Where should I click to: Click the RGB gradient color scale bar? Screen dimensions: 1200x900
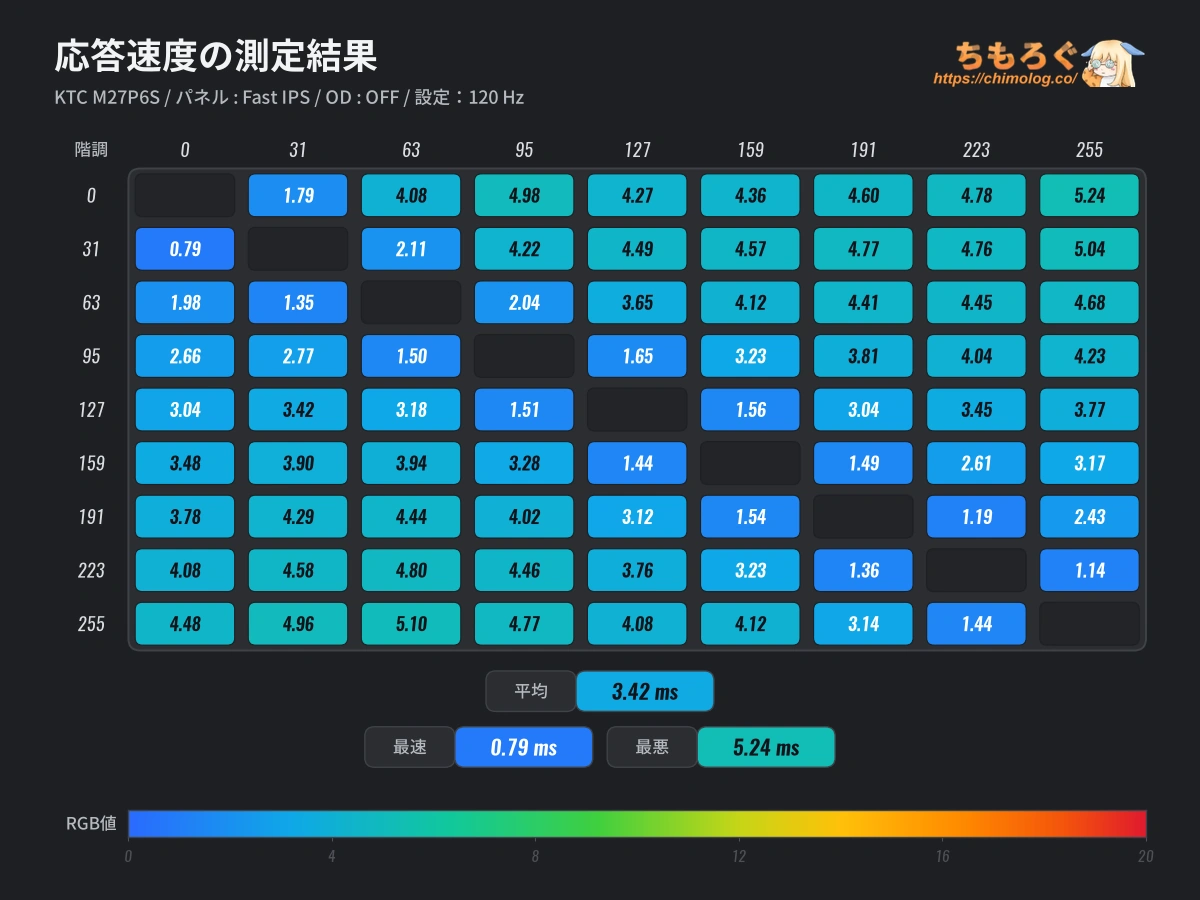click(637, 823)
